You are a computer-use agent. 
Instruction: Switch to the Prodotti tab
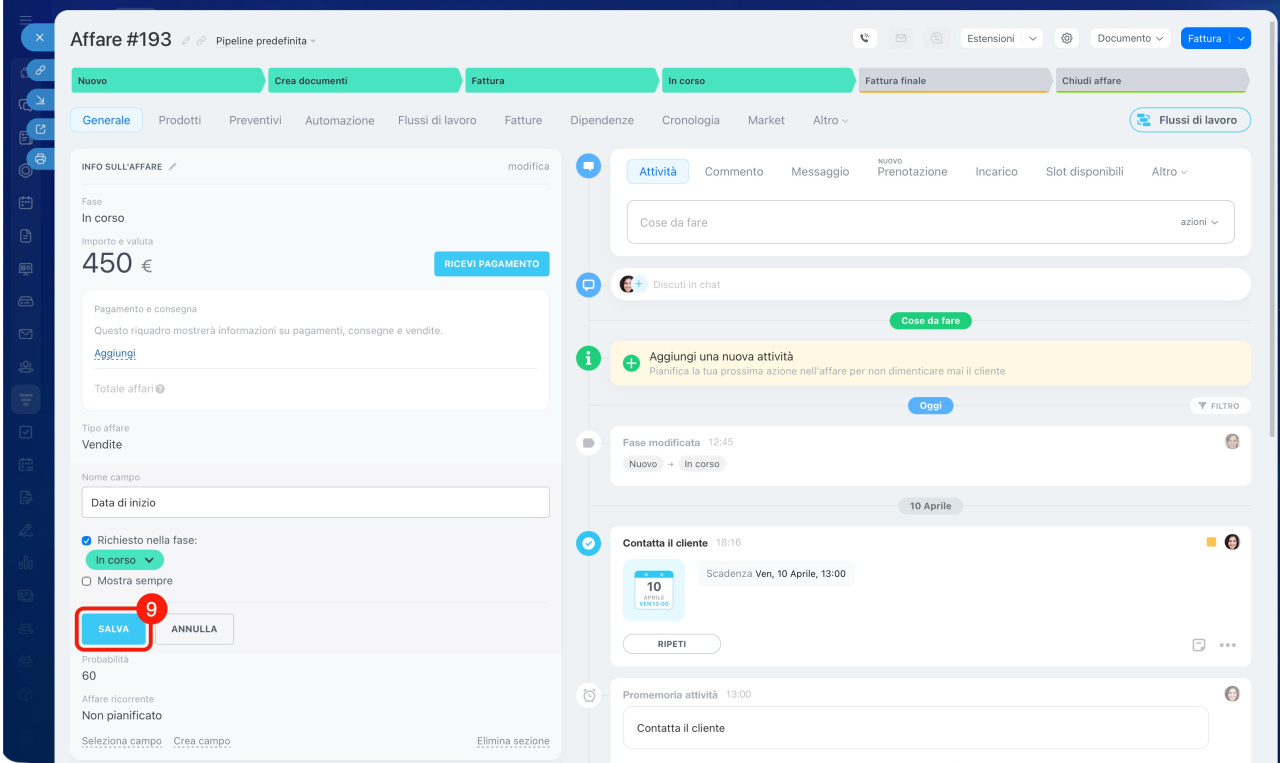tap(180, 120)
